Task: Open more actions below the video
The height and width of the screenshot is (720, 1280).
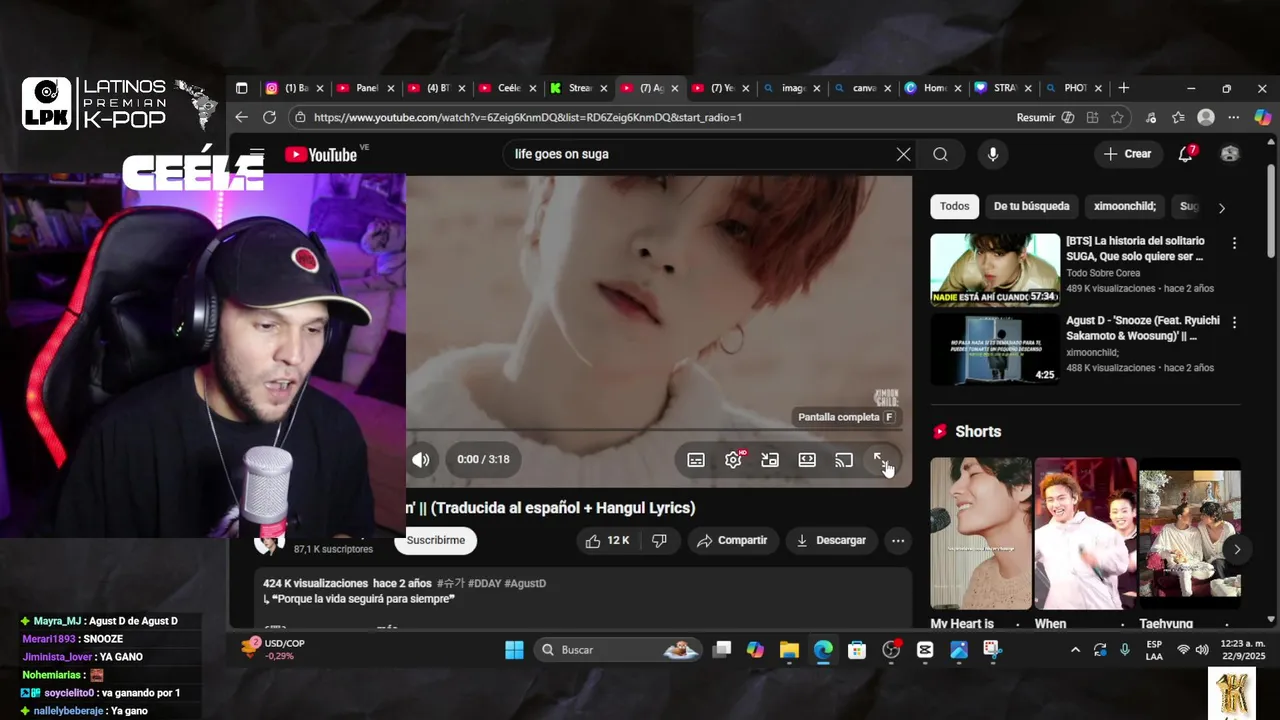Action: (x=898, y=540)
